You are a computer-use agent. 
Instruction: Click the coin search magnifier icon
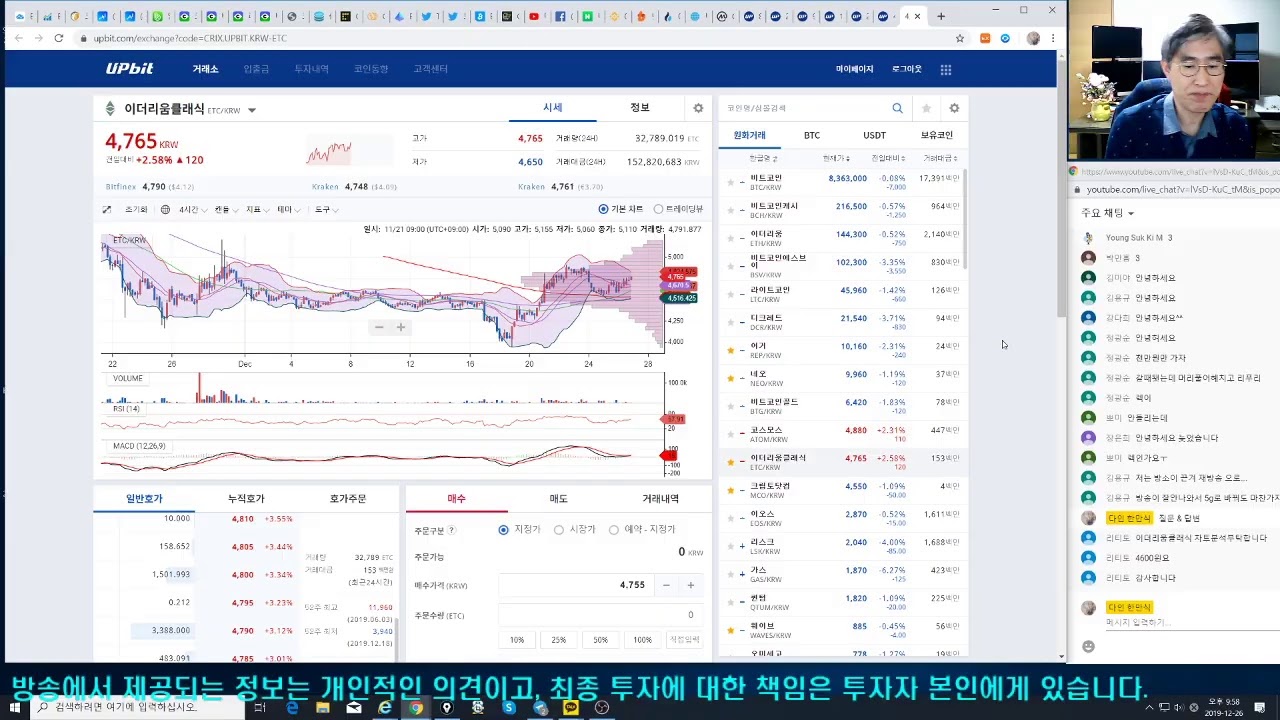(897, 108)
